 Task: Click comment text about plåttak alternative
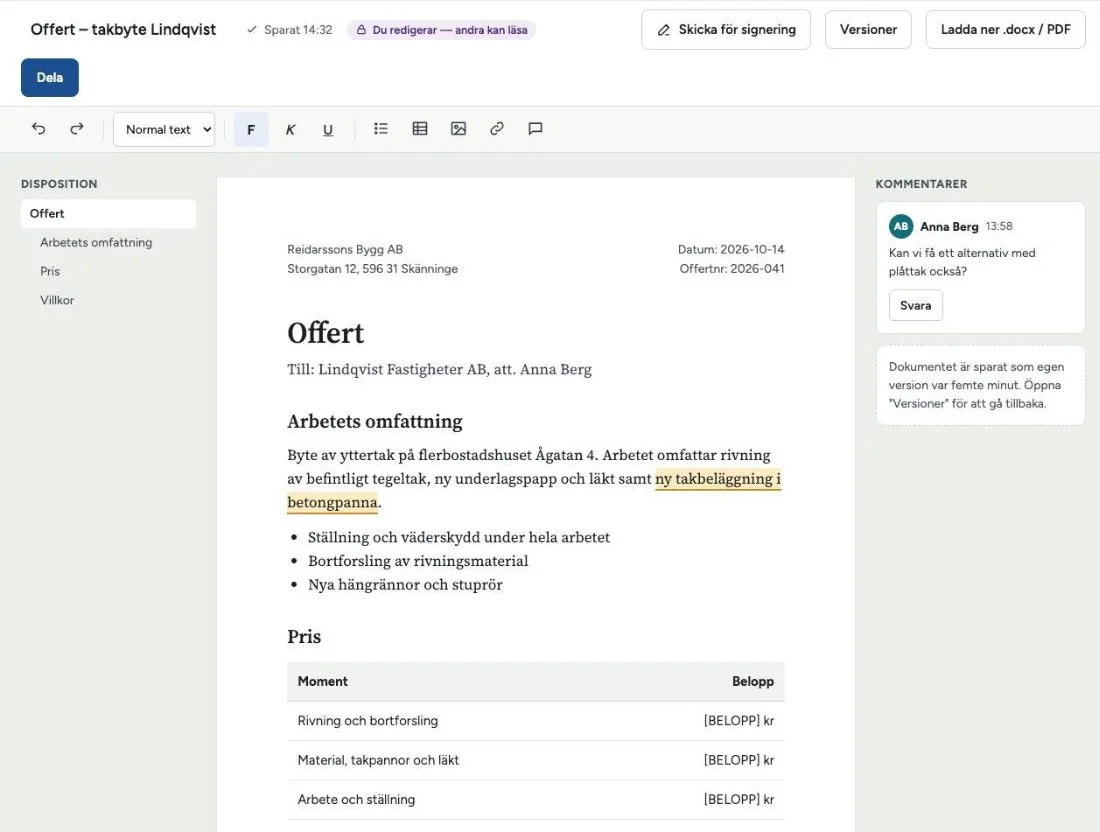tap(962, 262)
